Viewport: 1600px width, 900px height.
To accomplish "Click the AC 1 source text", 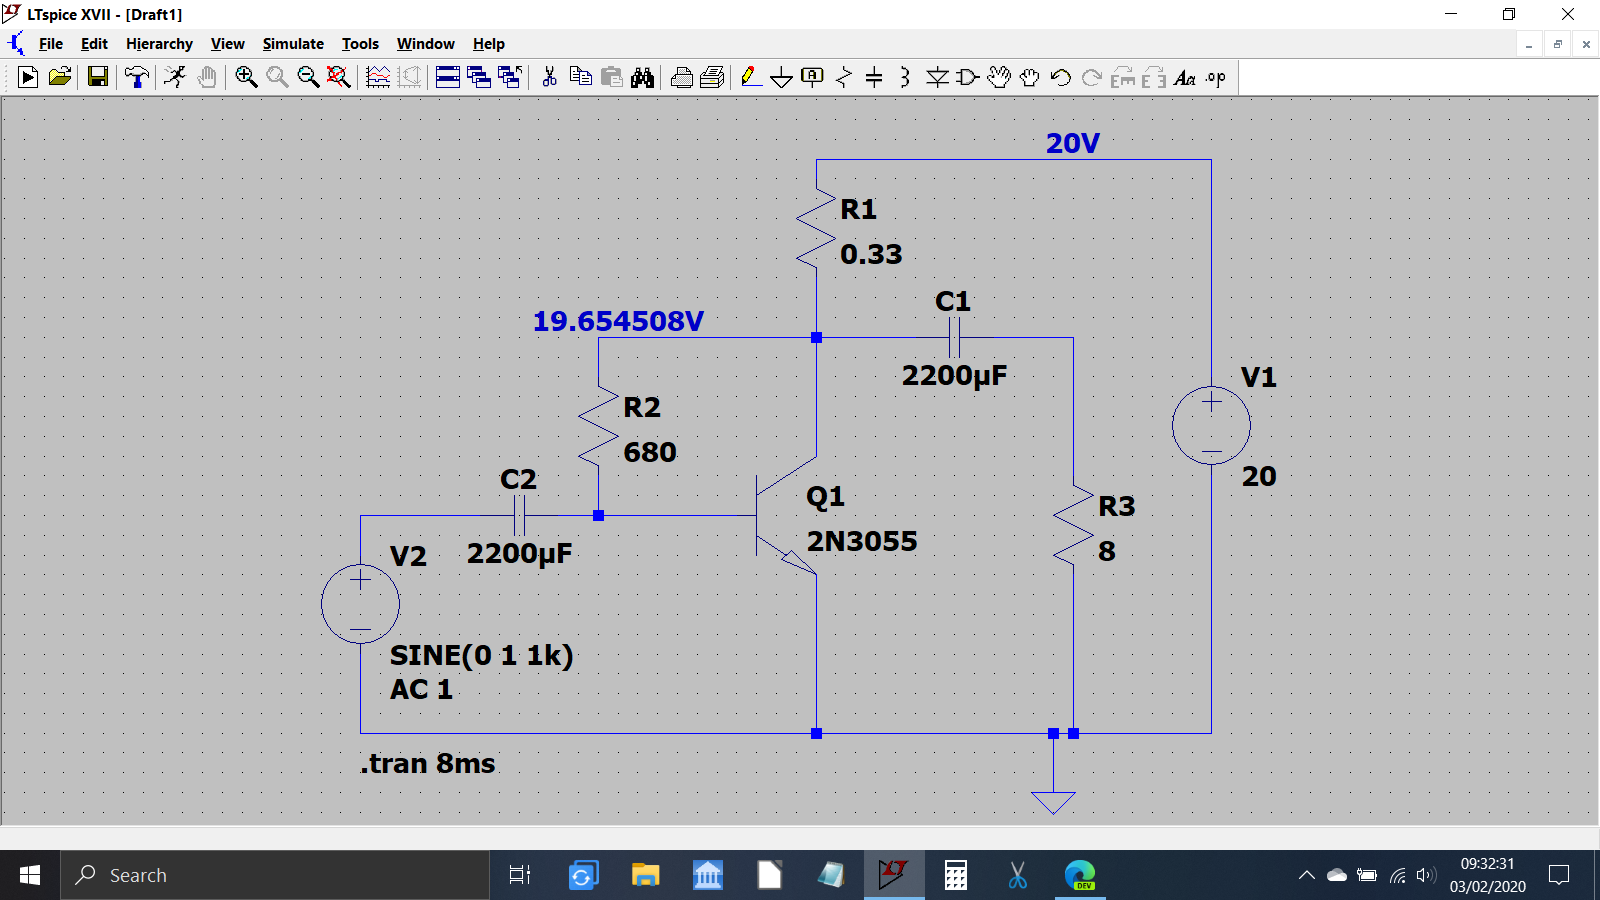I will click(x=421, y=689).
